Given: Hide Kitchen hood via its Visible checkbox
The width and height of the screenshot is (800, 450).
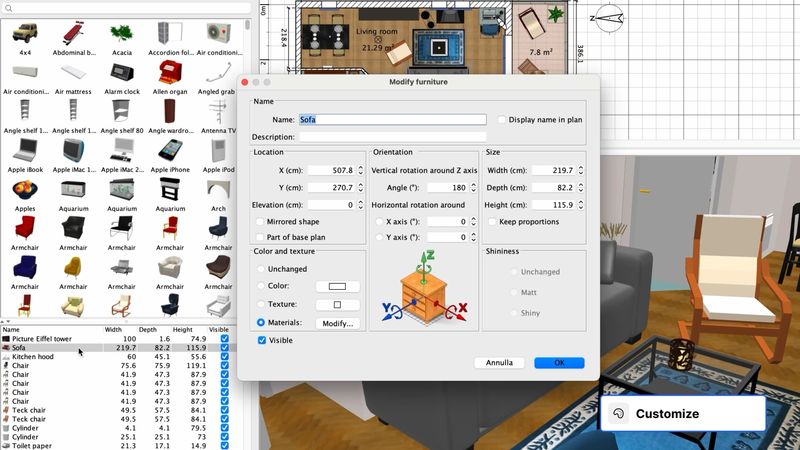Looking at the screenshot, I should coord(224,357).
